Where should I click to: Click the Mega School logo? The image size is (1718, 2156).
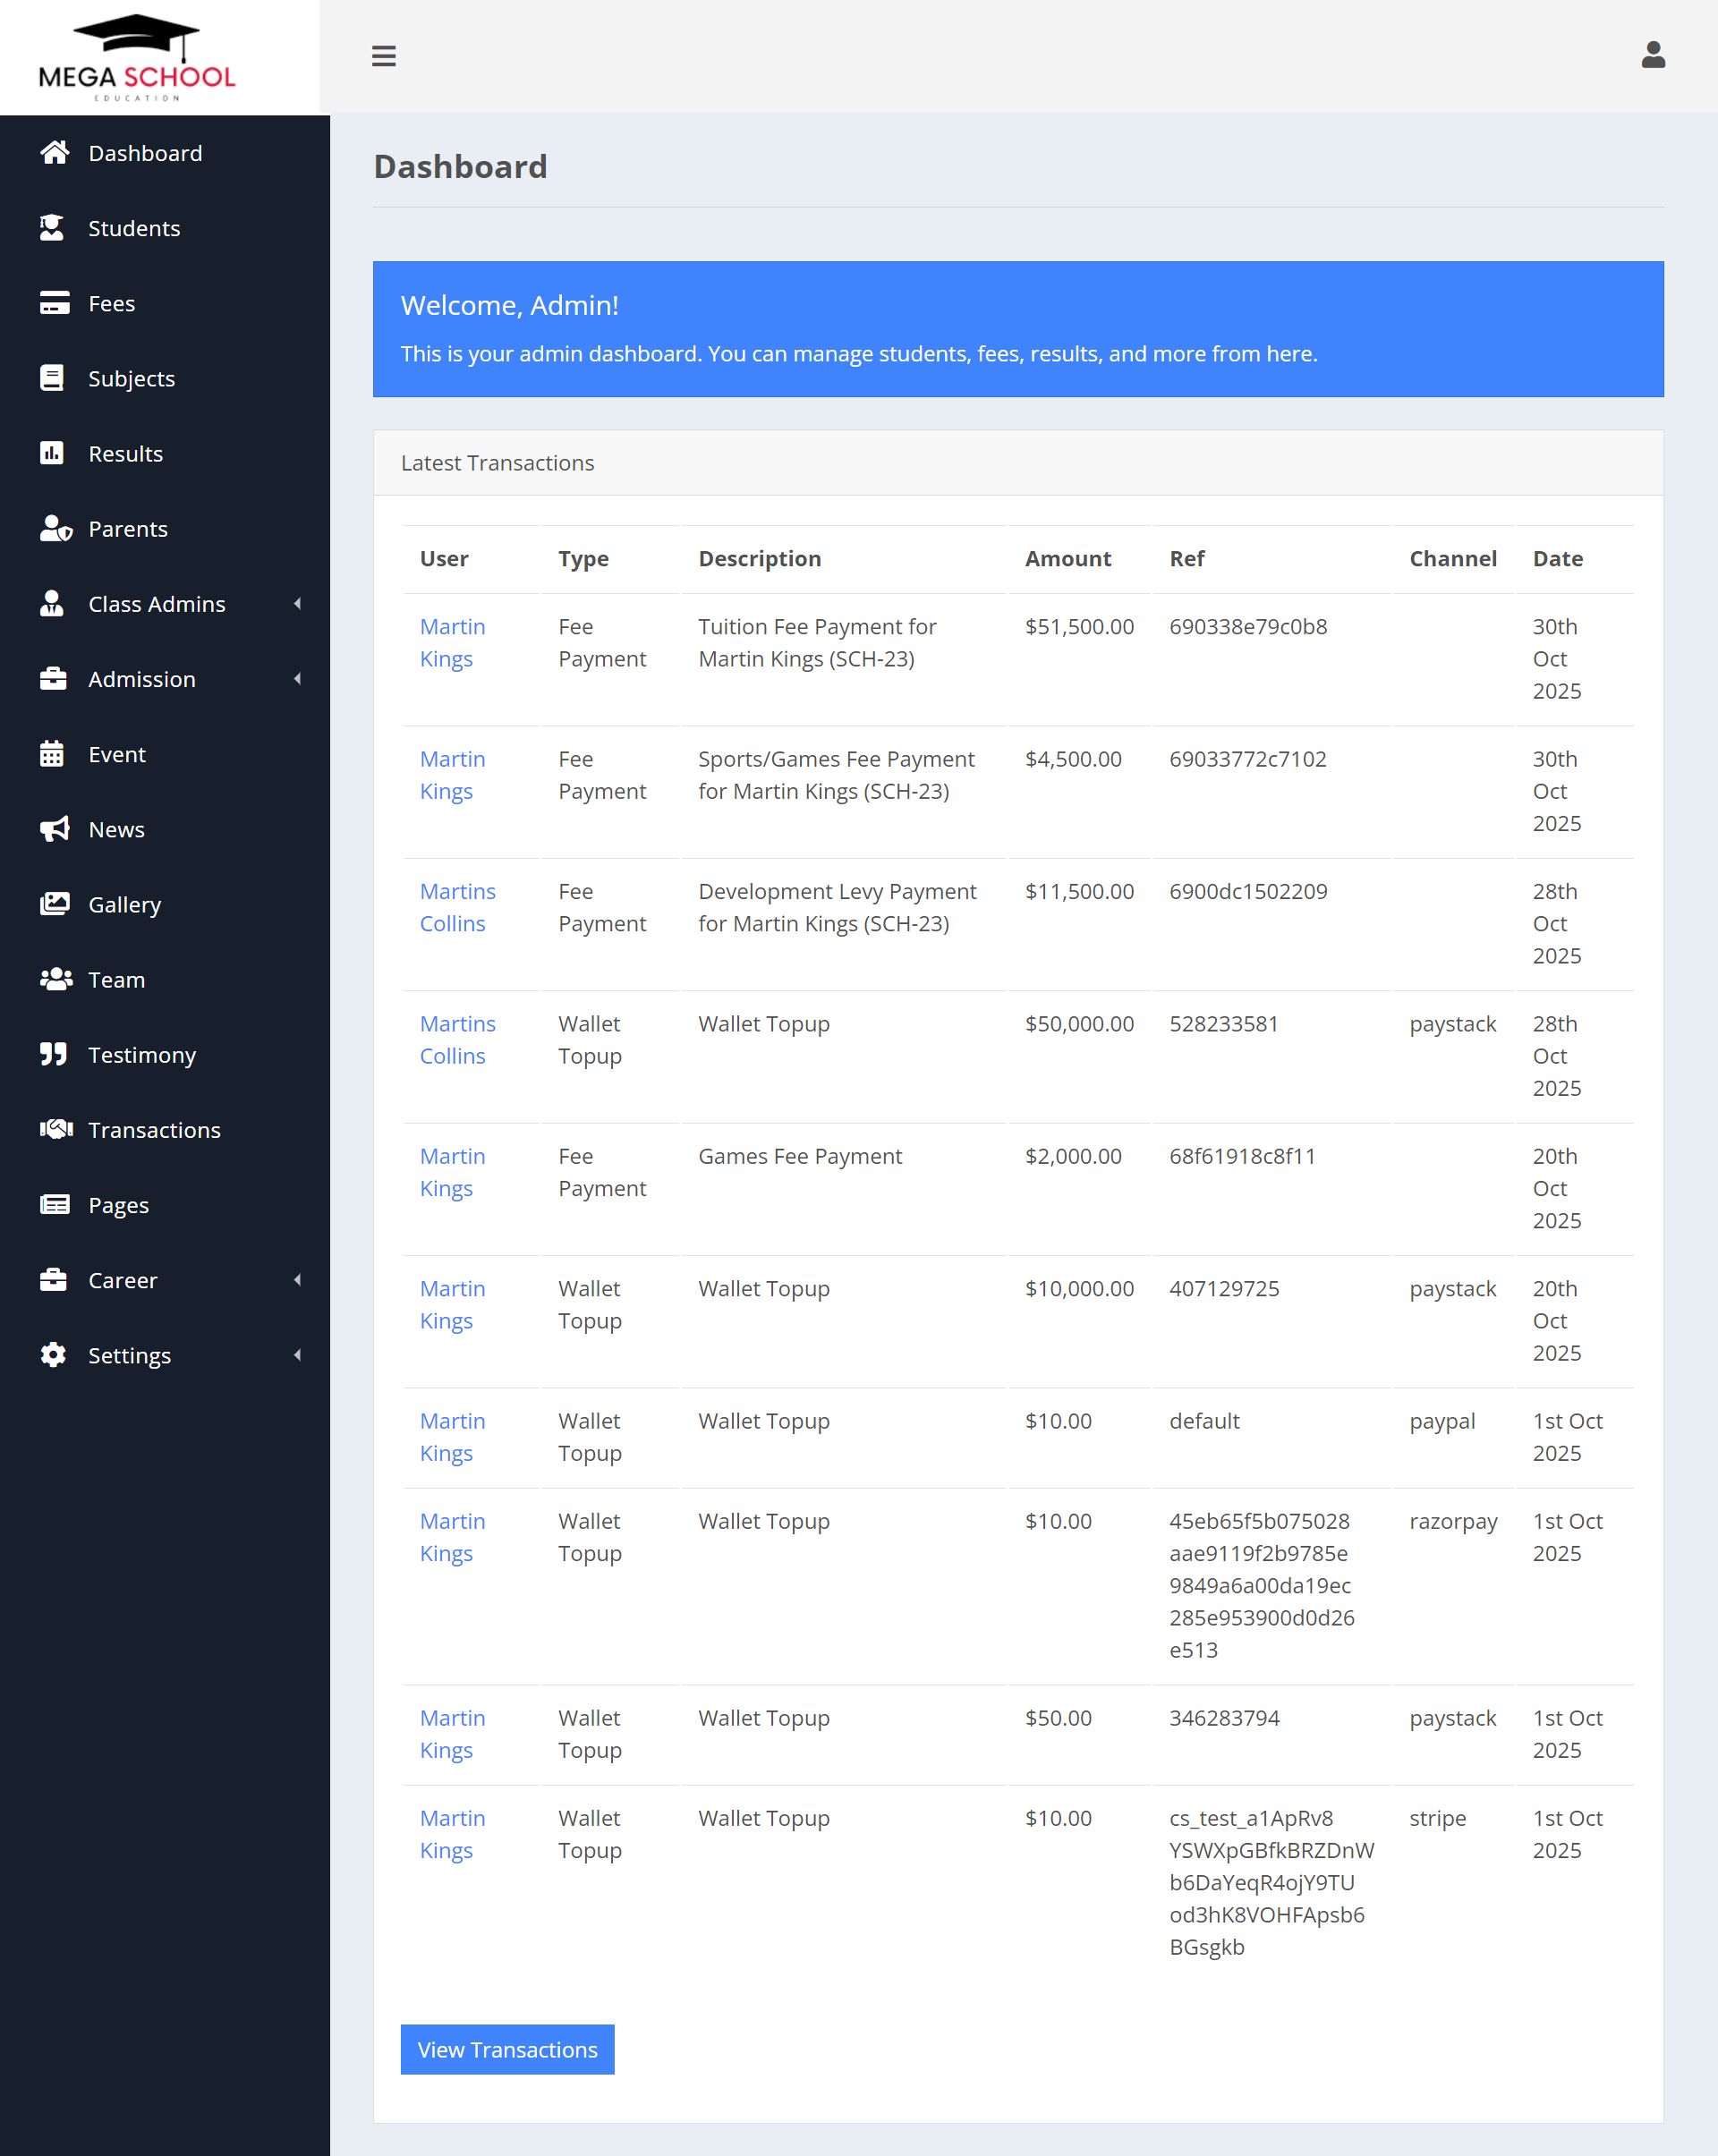coord(137,58)
